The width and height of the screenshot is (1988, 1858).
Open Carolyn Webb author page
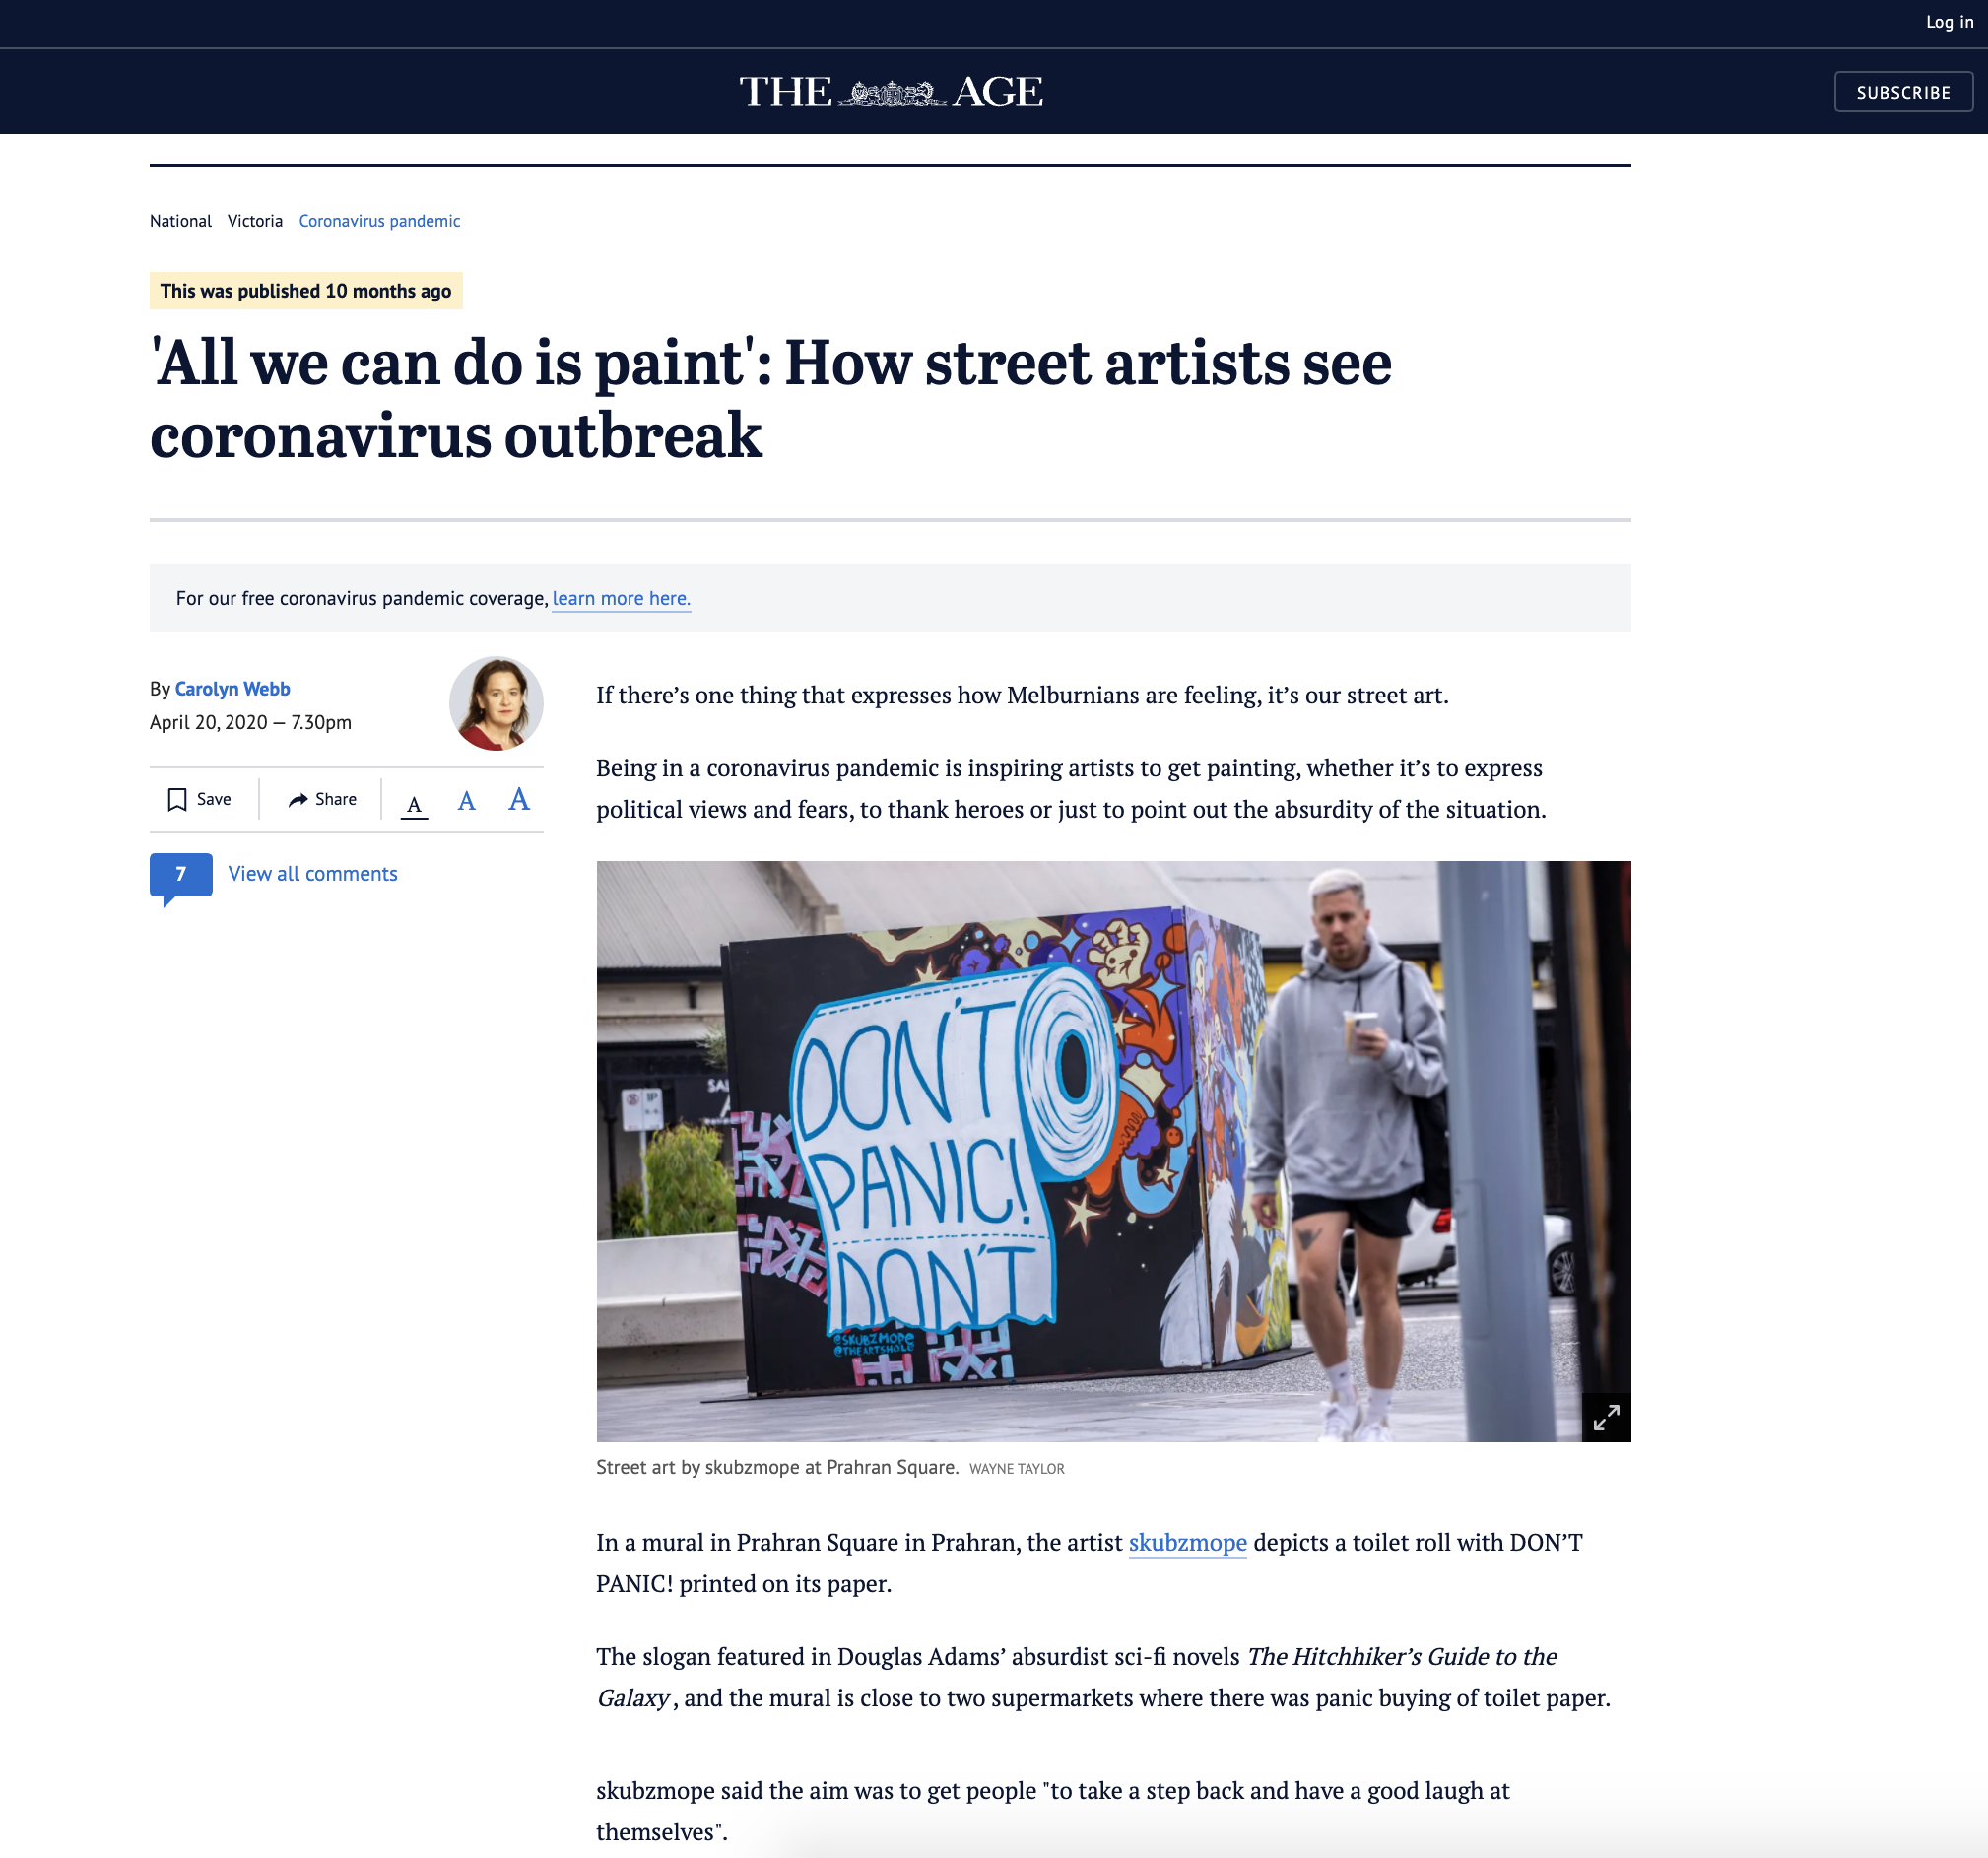coord(232,689)
